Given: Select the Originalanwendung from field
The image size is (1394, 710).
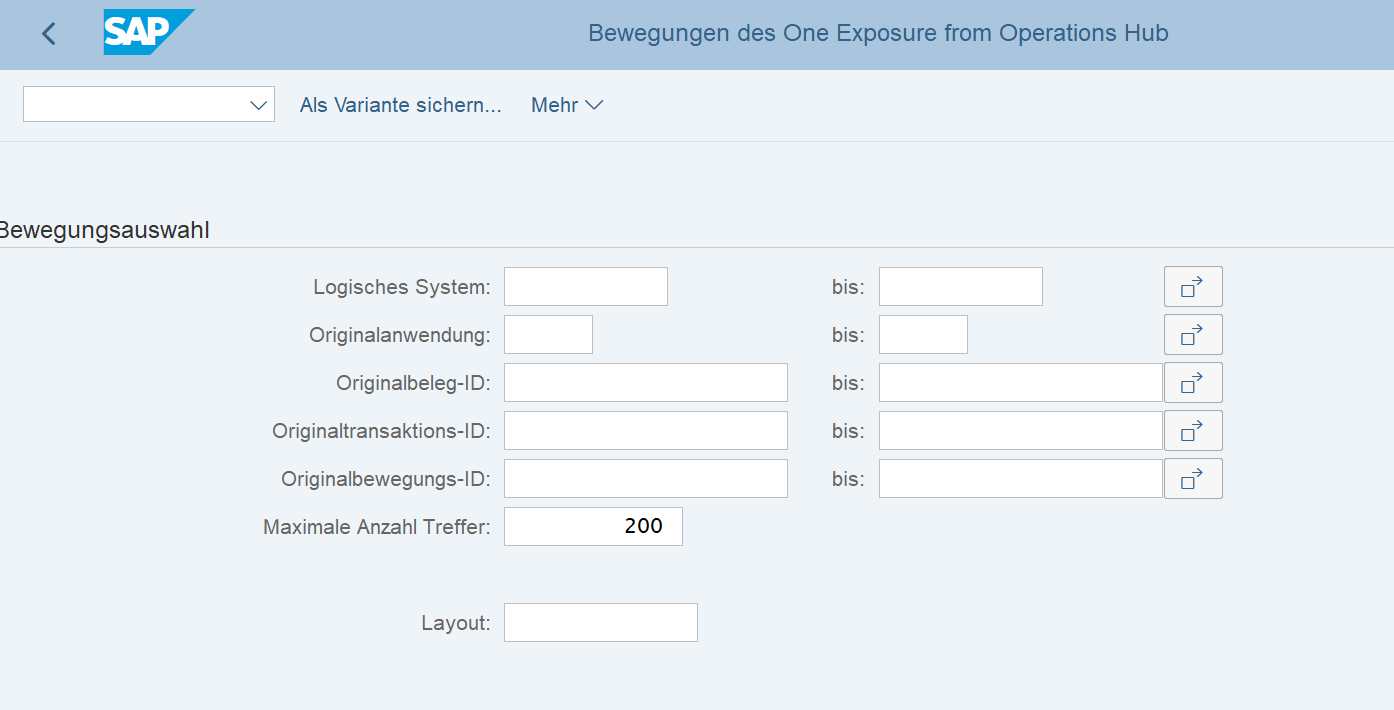Looking at the screenshot, I should click(548, 335).
